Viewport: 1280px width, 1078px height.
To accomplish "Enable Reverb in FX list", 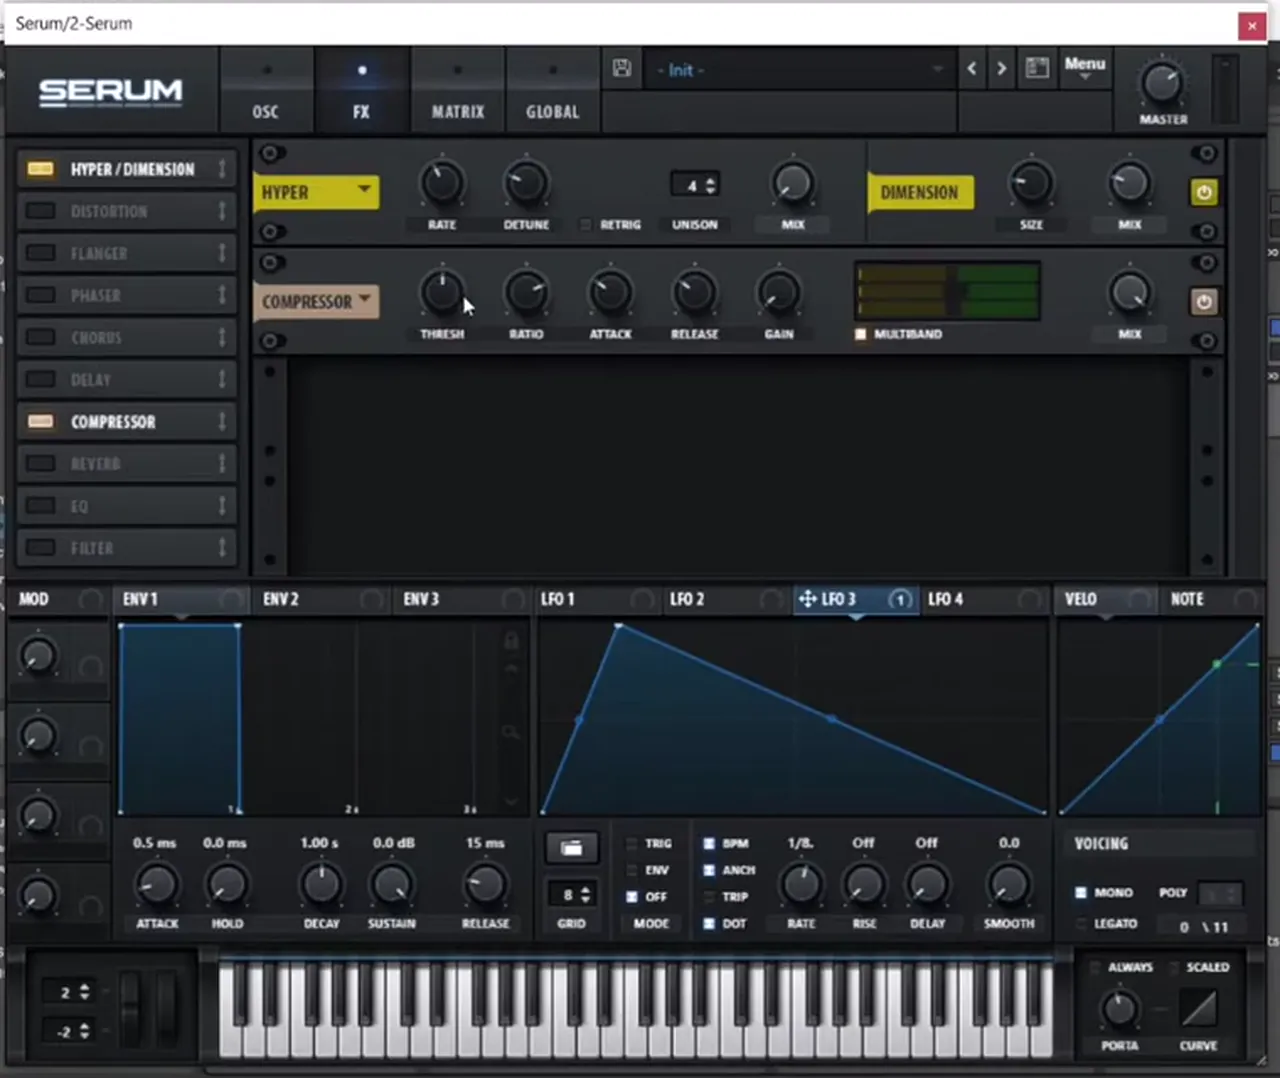I will click(x=40, y=463).
